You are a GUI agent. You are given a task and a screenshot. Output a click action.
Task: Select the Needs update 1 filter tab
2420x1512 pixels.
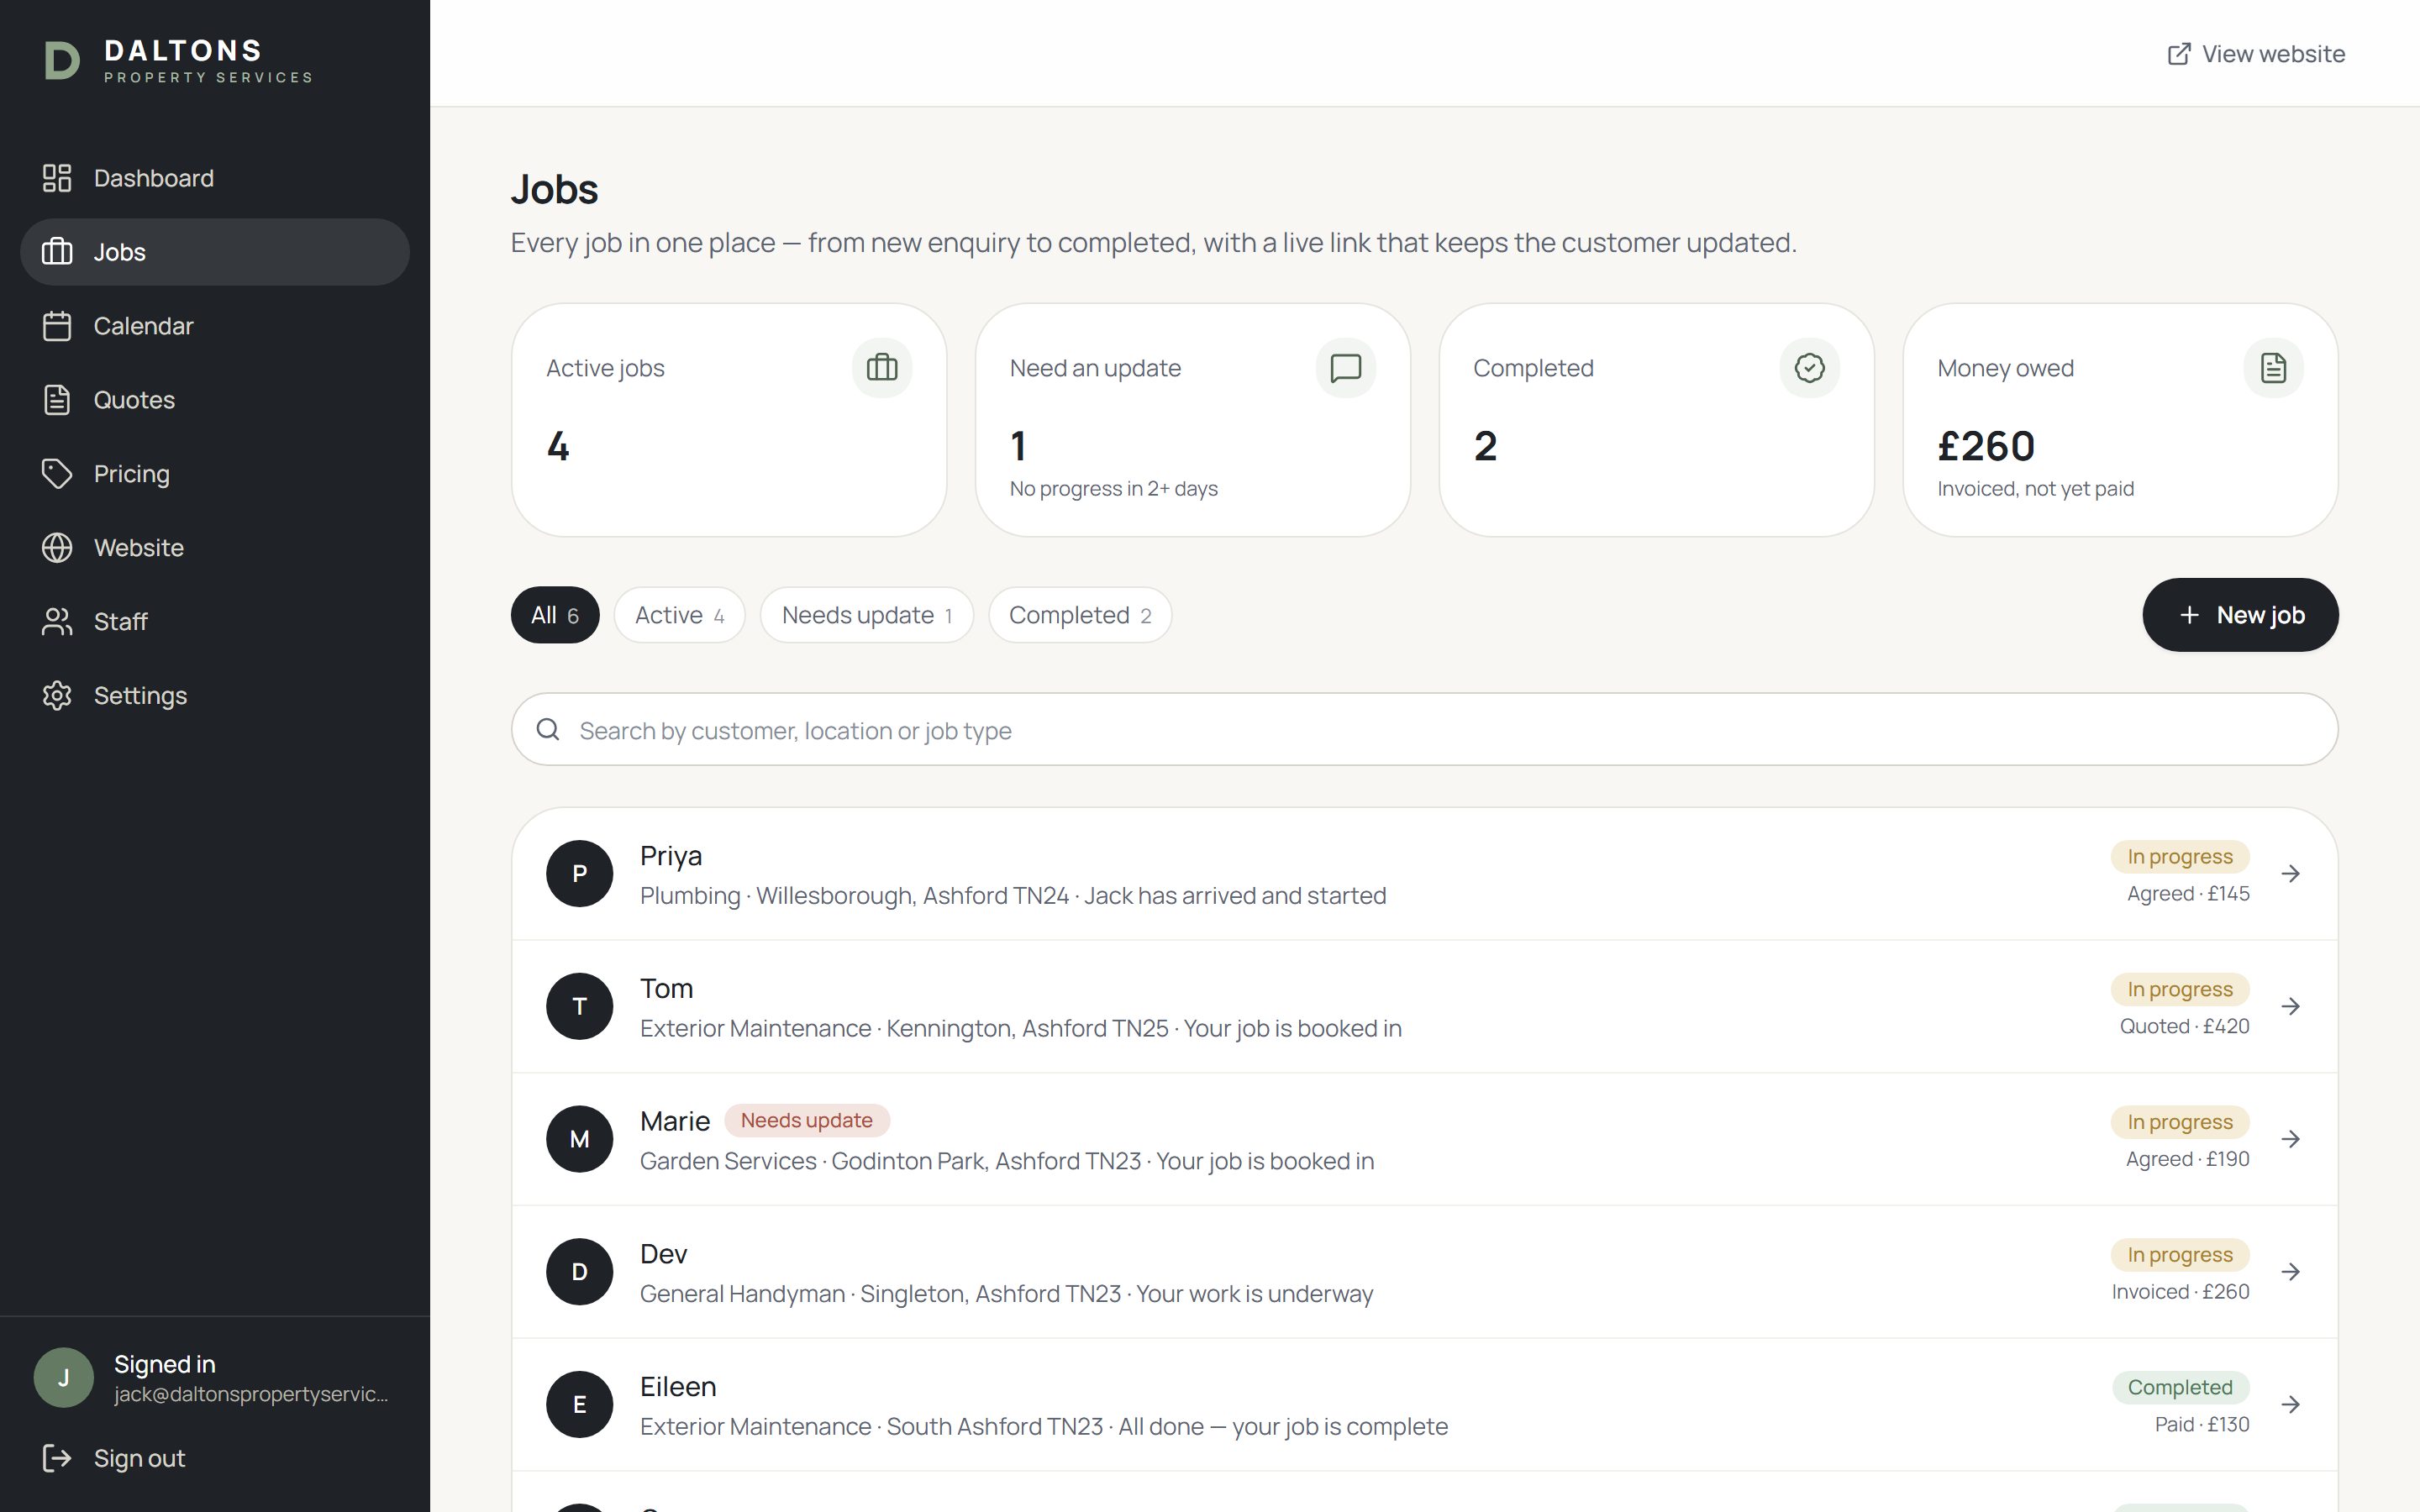pyautogui.click(x=867, y=615)
